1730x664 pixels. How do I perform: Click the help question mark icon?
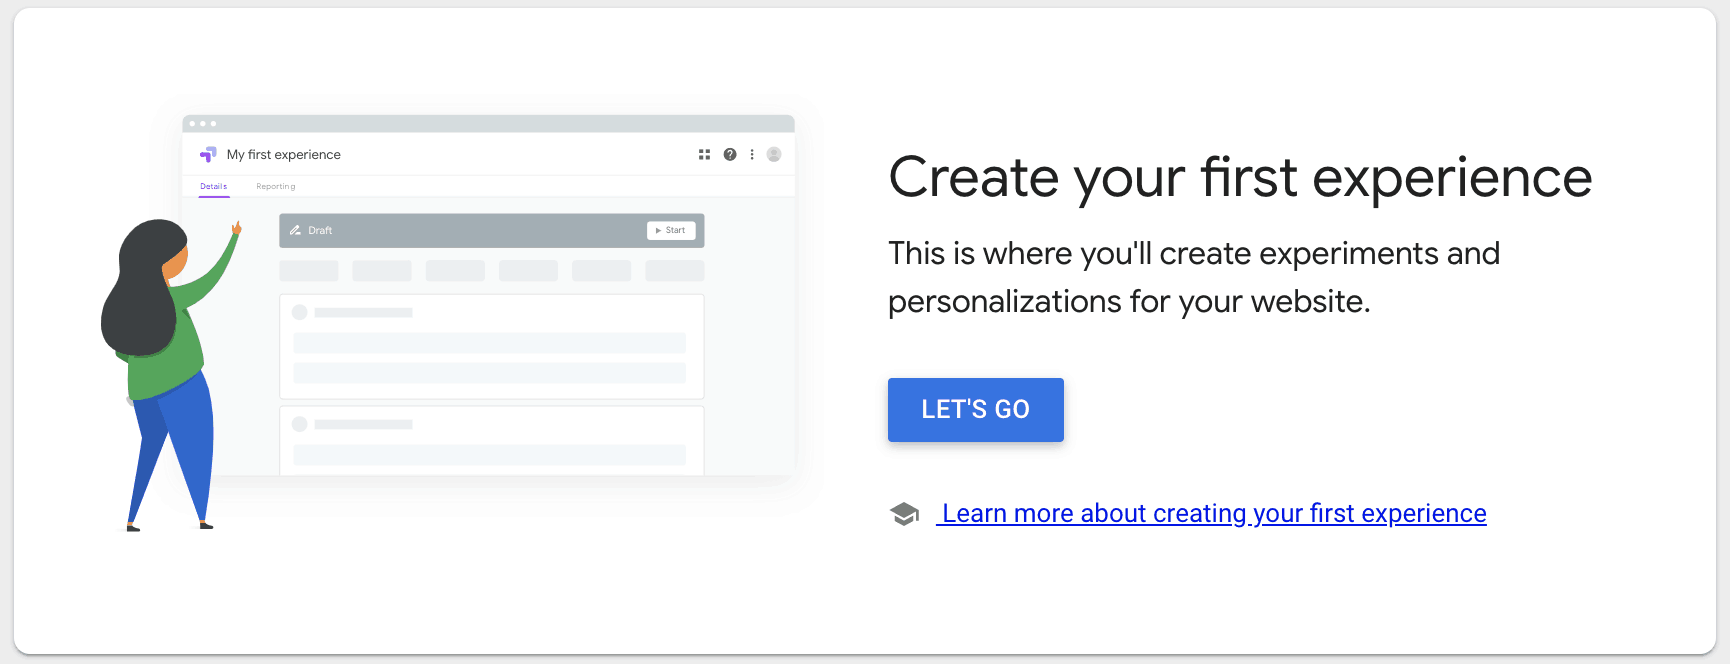[730, 154]
